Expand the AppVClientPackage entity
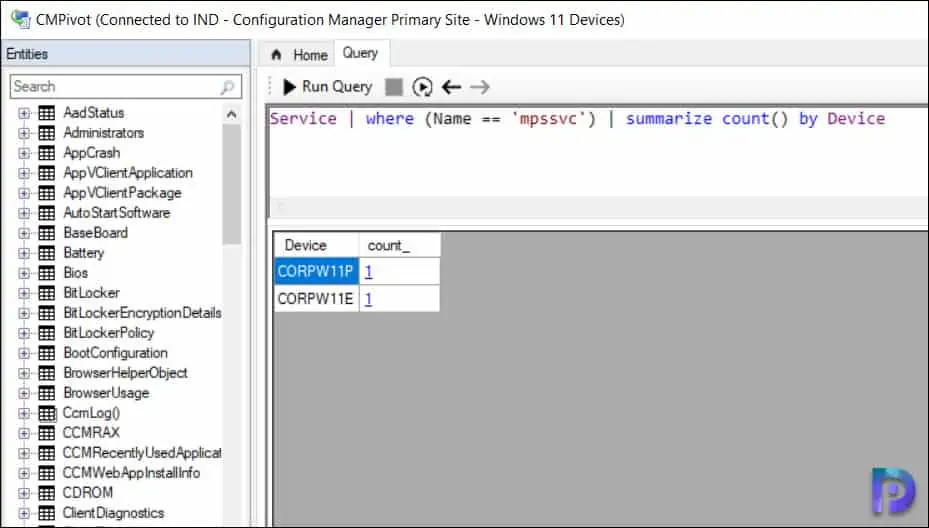Image resolution: width=929 pixels, height=528 pixels. pyautogui.click(x=24, y=193)
